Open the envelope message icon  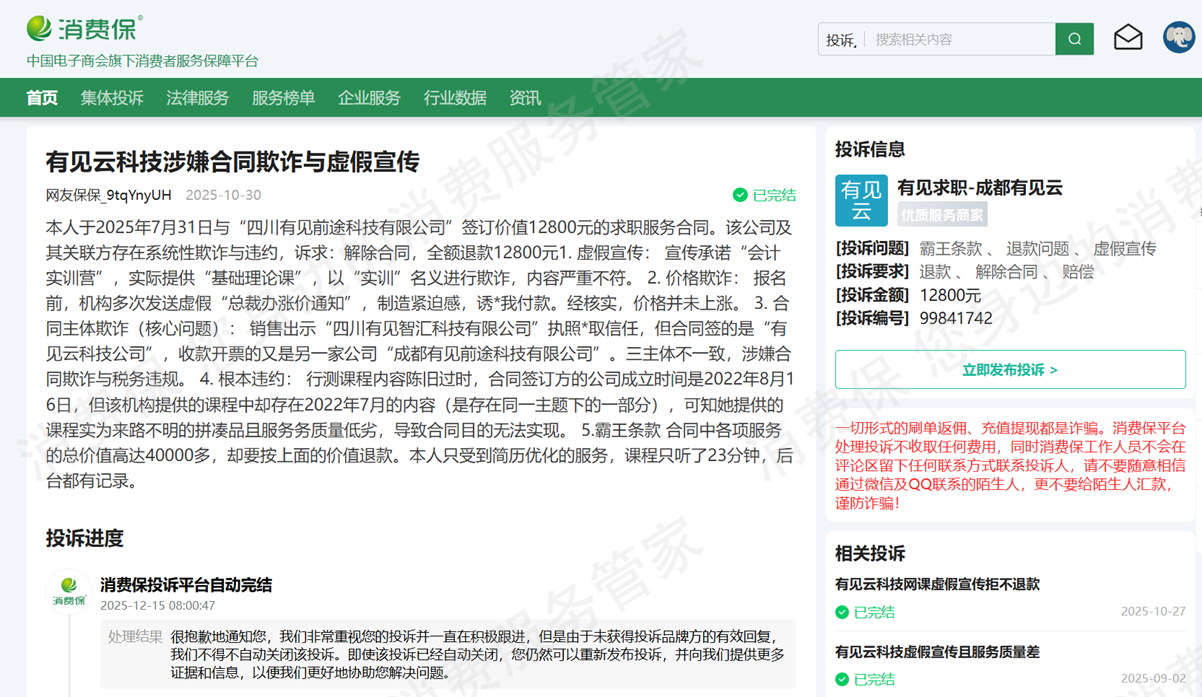tap(1128, 38)
